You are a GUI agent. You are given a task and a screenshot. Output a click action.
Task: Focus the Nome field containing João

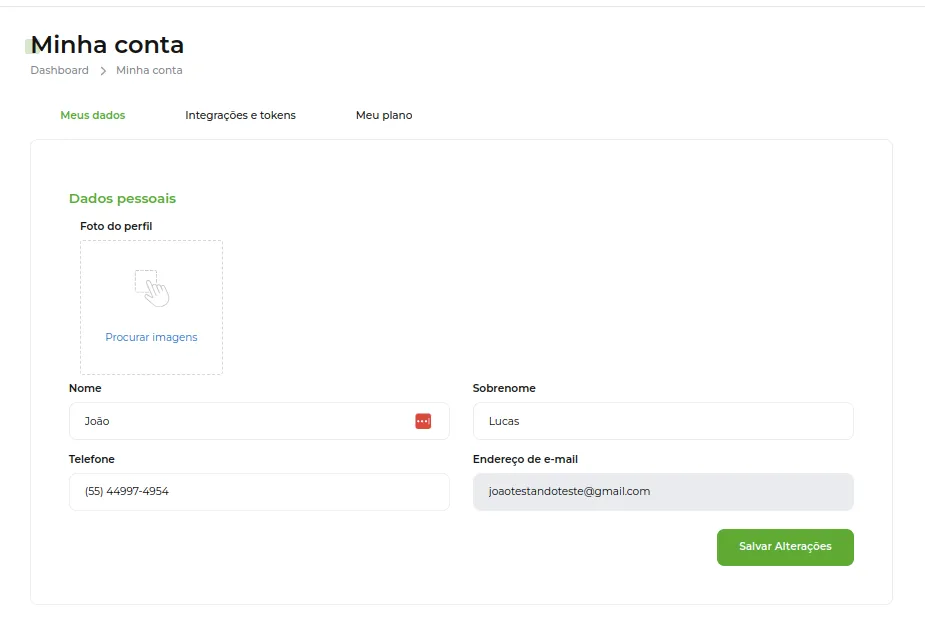coord(259,421)
